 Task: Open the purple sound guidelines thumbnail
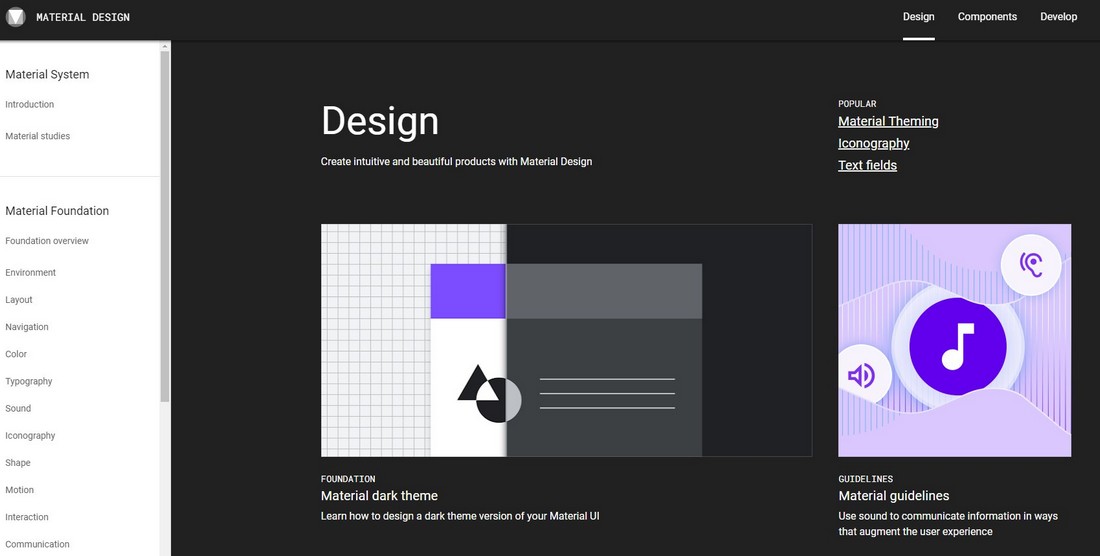(x=954, y=340)
